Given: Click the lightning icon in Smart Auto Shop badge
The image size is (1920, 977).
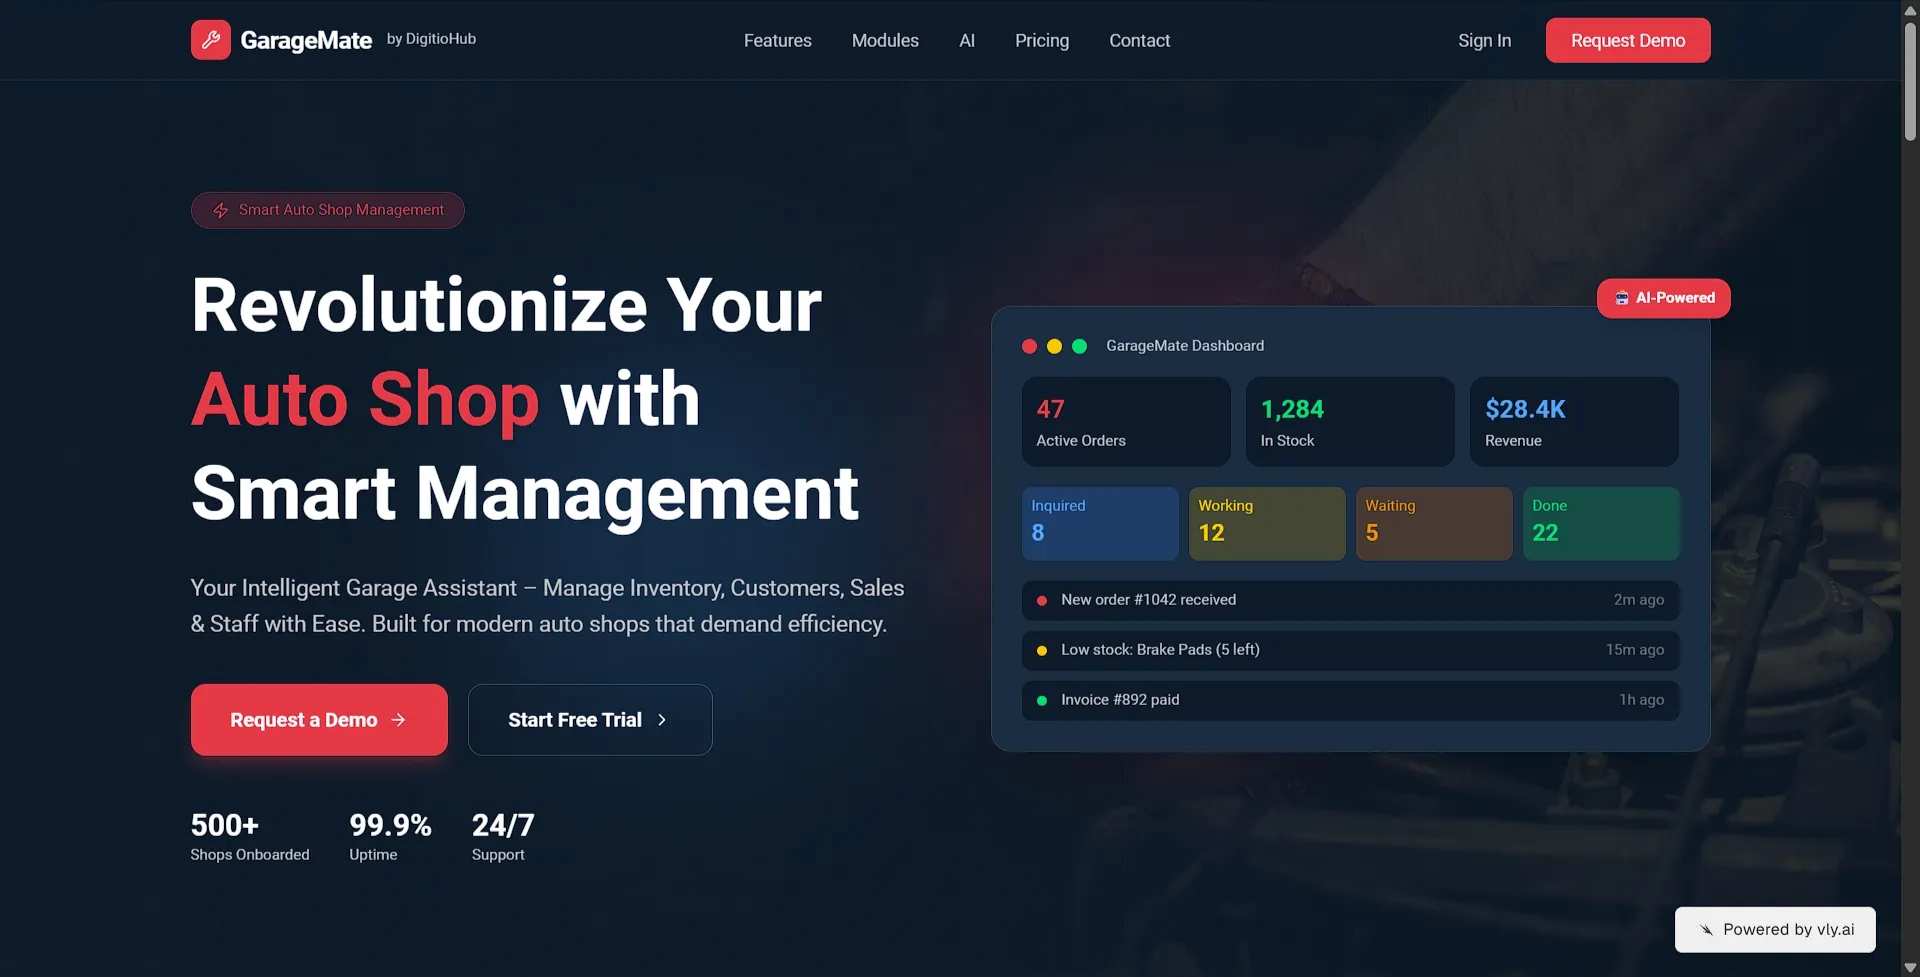Looking at the screenshot, I should [220, 210].
